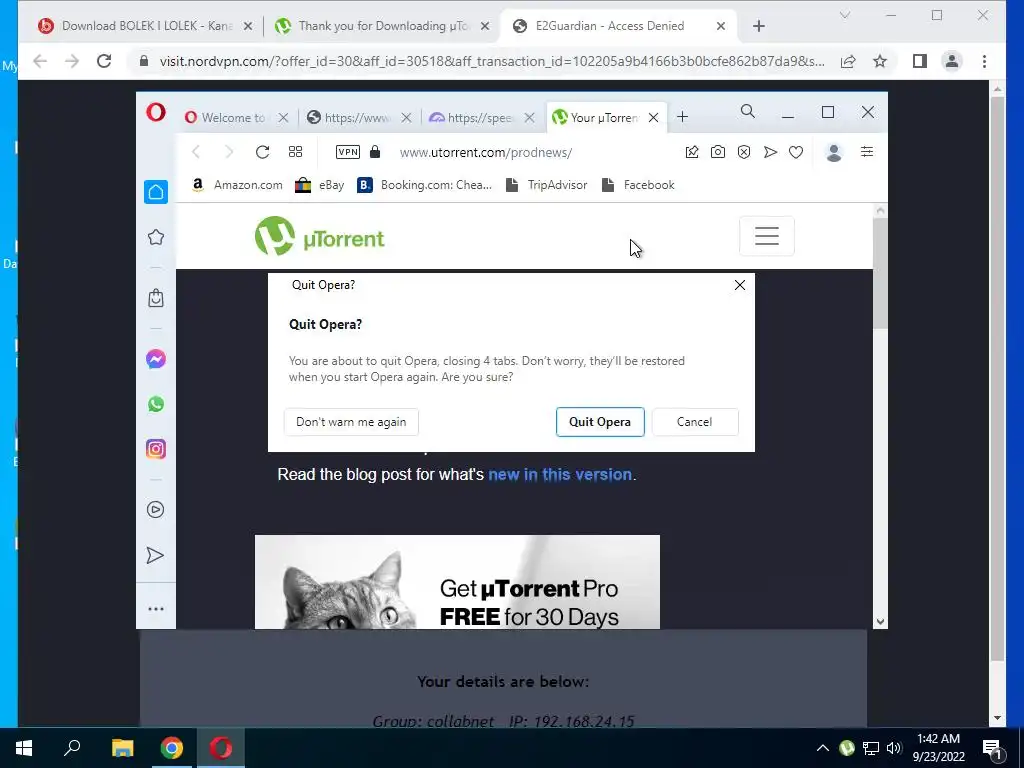
Task: Open Speed Dial grid icon in Opera
Action: pos(295,152)
